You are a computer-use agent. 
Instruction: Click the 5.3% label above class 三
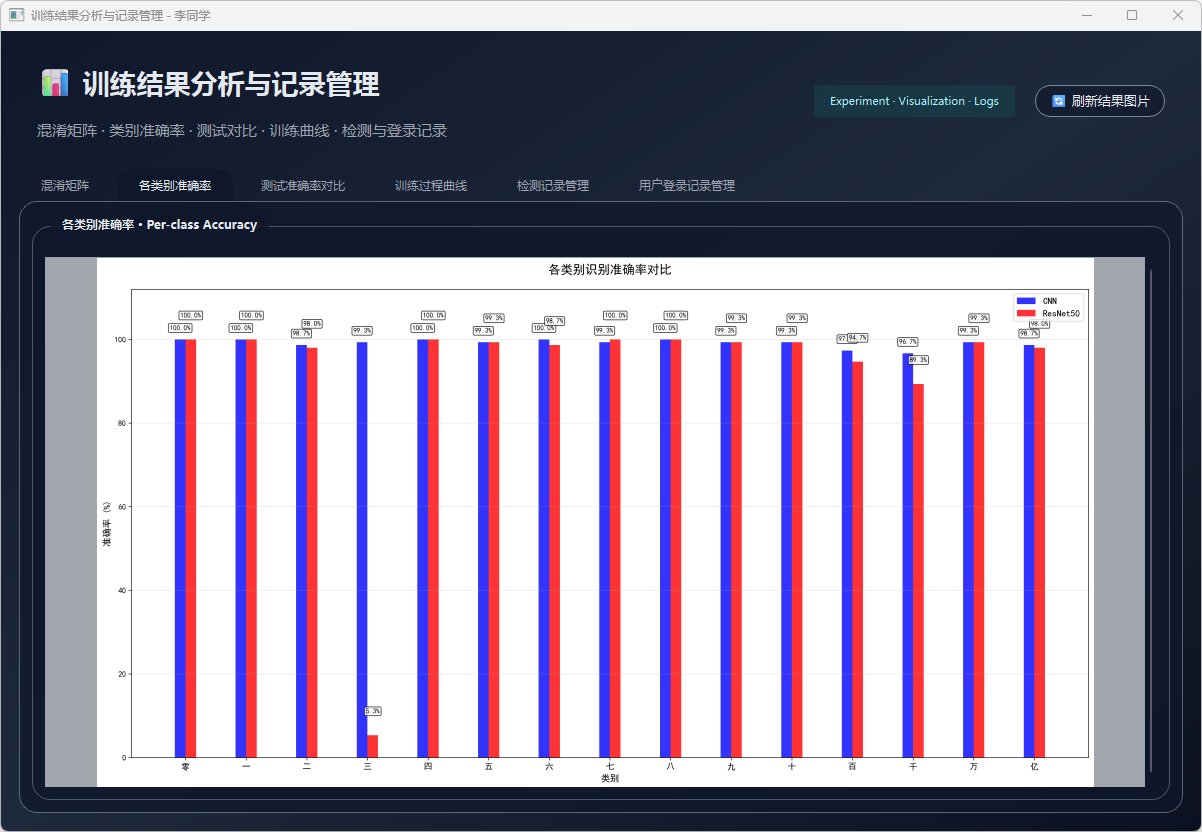tap(372, 711)
